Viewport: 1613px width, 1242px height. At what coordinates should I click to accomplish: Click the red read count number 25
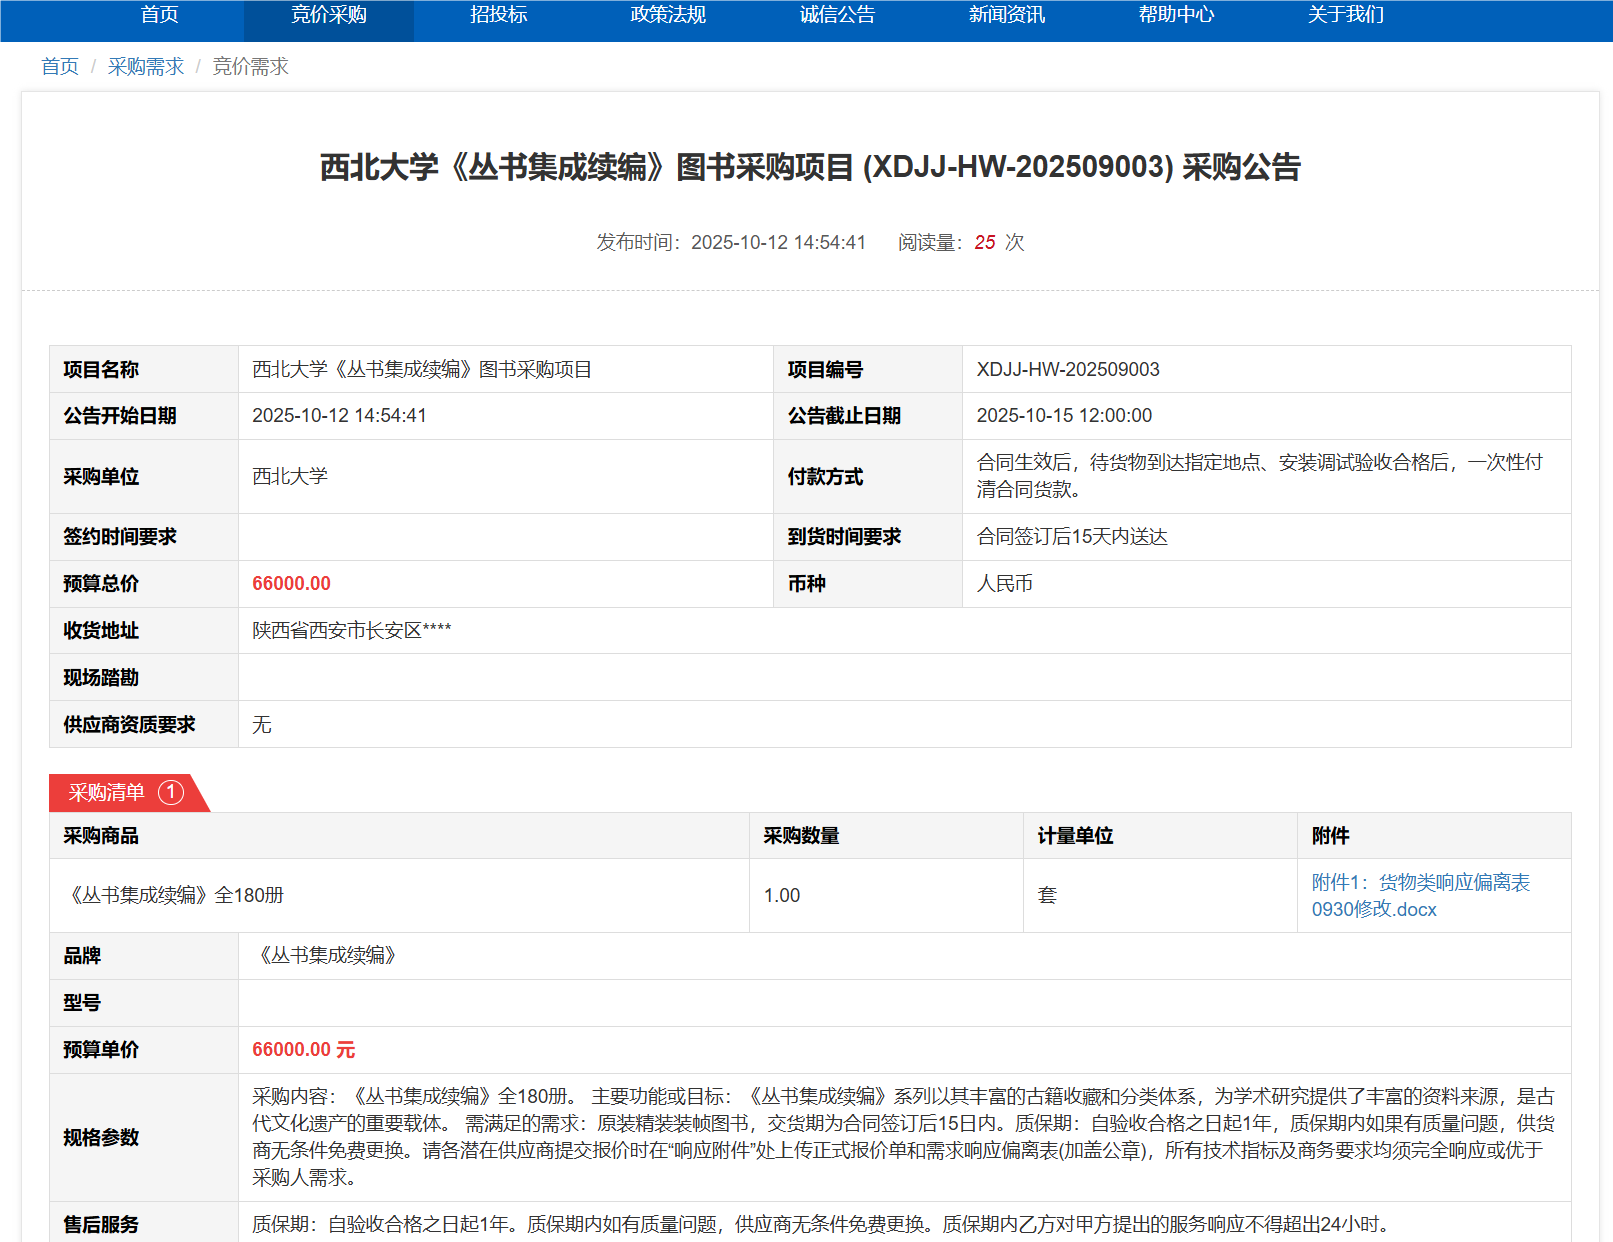coord(984,243)
